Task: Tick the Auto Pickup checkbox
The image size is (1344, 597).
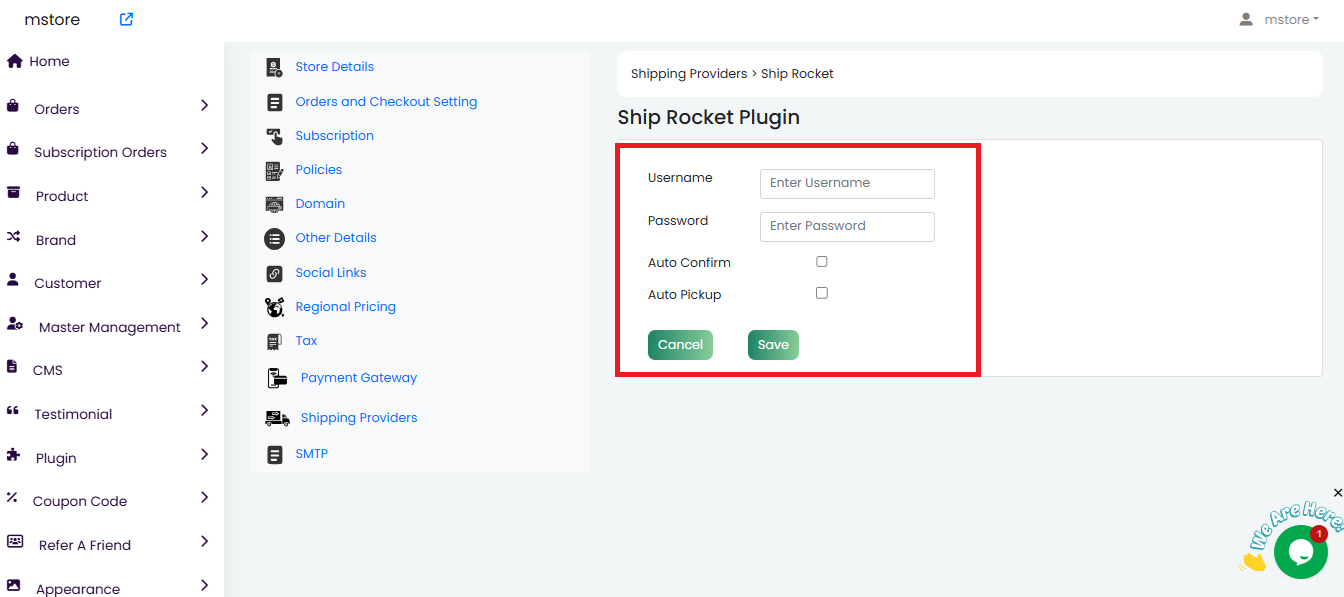Action: tap(822, 293)
